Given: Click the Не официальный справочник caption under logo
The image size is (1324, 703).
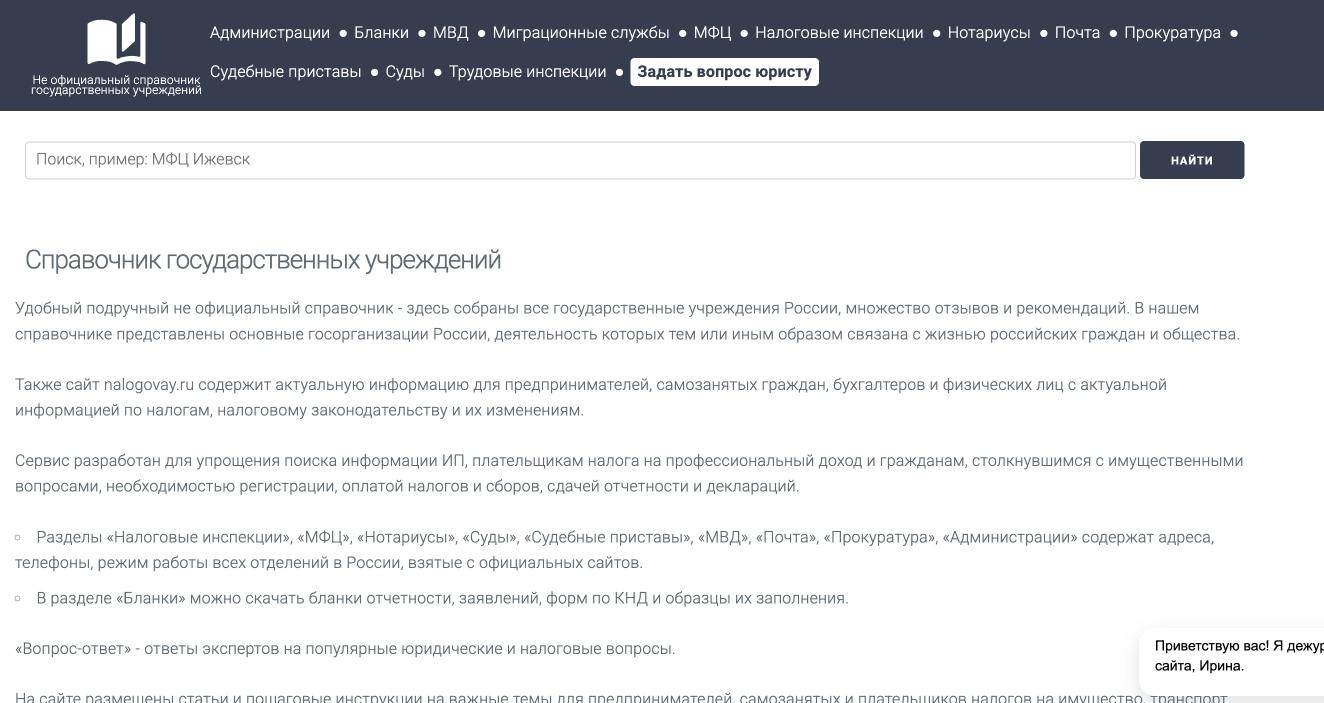Looking at the screenshot, I should point(116,85).
